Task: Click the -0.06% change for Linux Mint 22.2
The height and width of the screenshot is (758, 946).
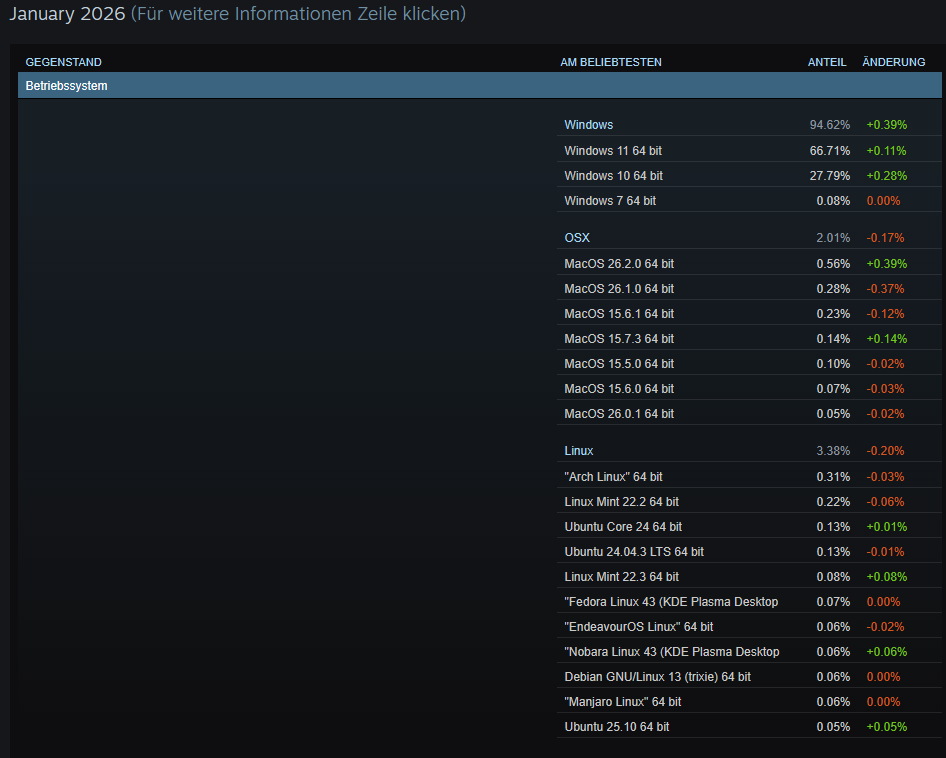Action: (x=885, y=502)
